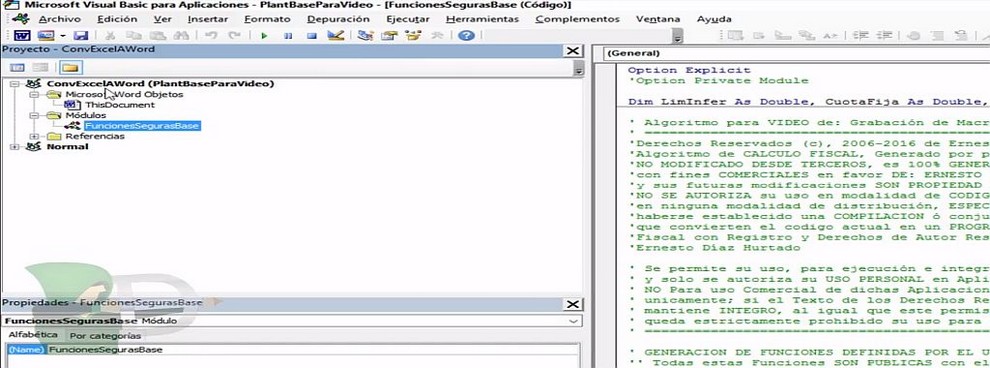
Task: Click the Complete Word icon
Action: (830, 36)
